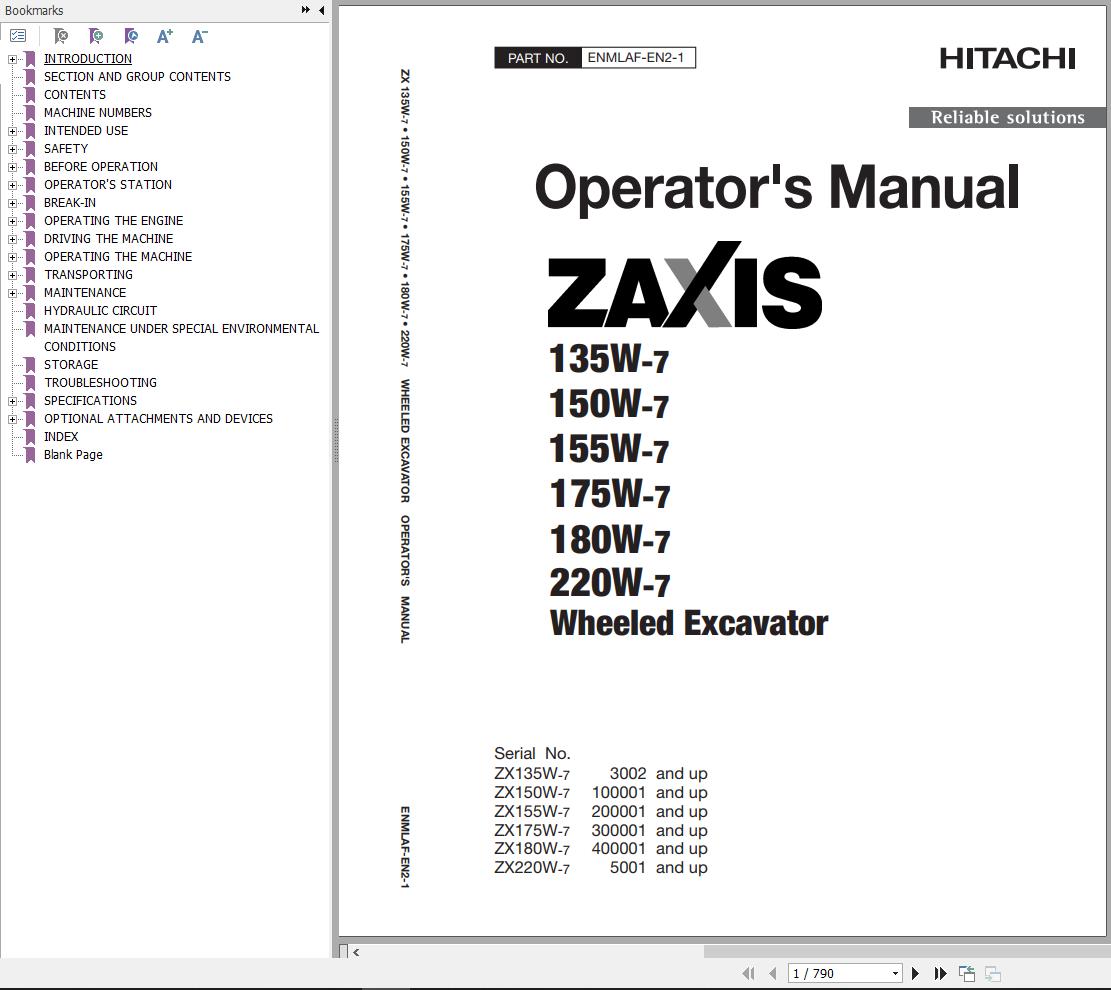This screenshot has width=1111, height=990.
Task: Go to the next page
Action: click(915, 973)
